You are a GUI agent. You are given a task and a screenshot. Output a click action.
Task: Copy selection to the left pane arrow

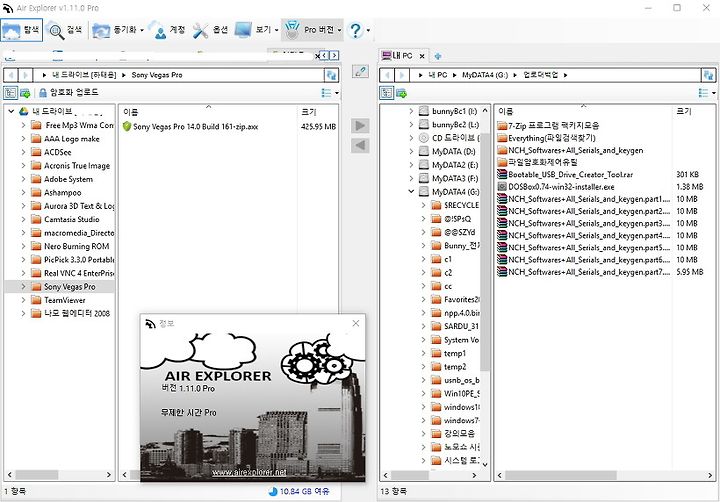pyautogui.click(x=360, y=146)
